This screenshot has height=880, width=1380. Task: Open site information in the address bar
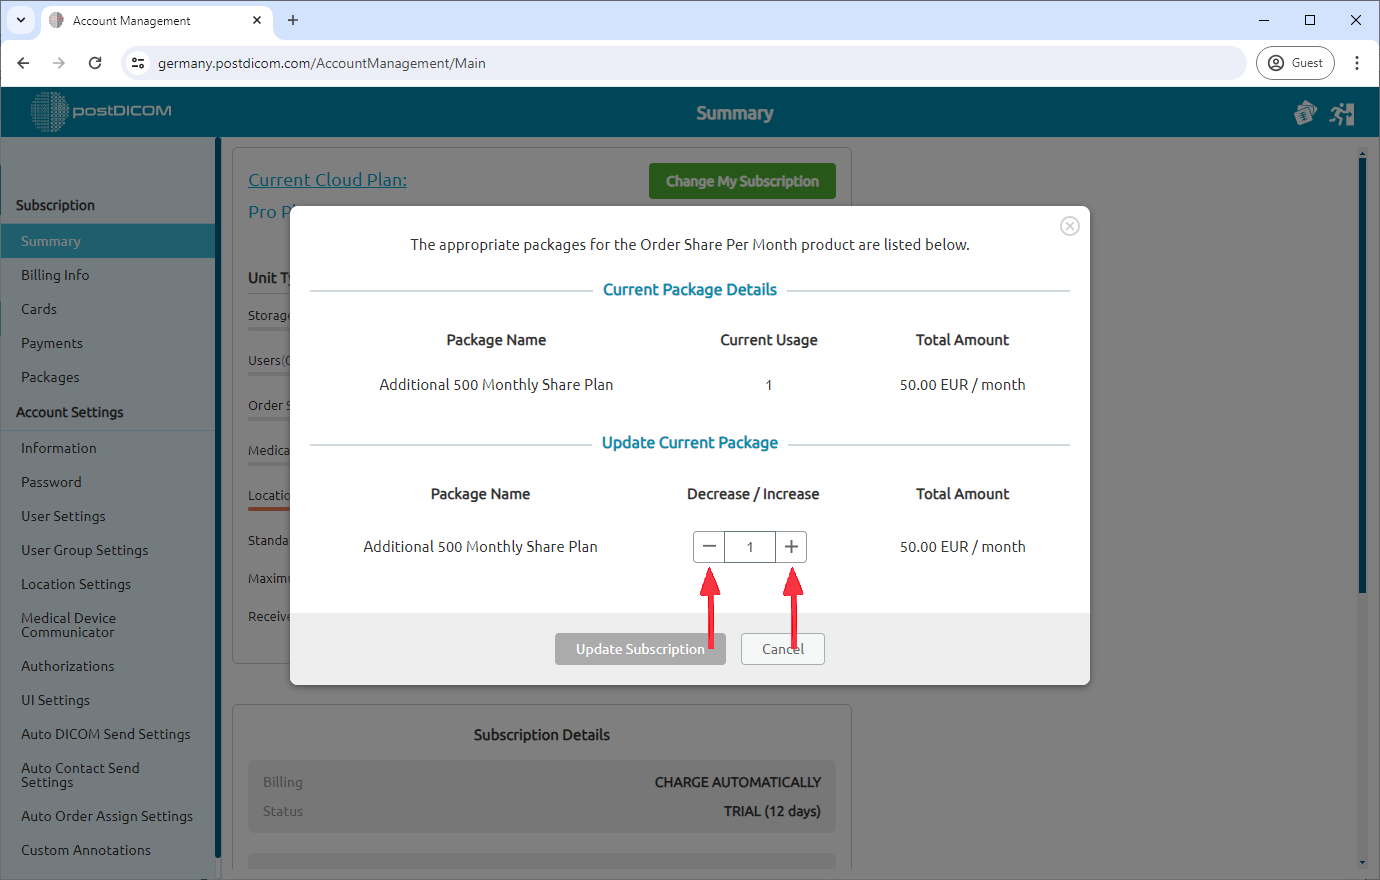(x=136, y=62)
